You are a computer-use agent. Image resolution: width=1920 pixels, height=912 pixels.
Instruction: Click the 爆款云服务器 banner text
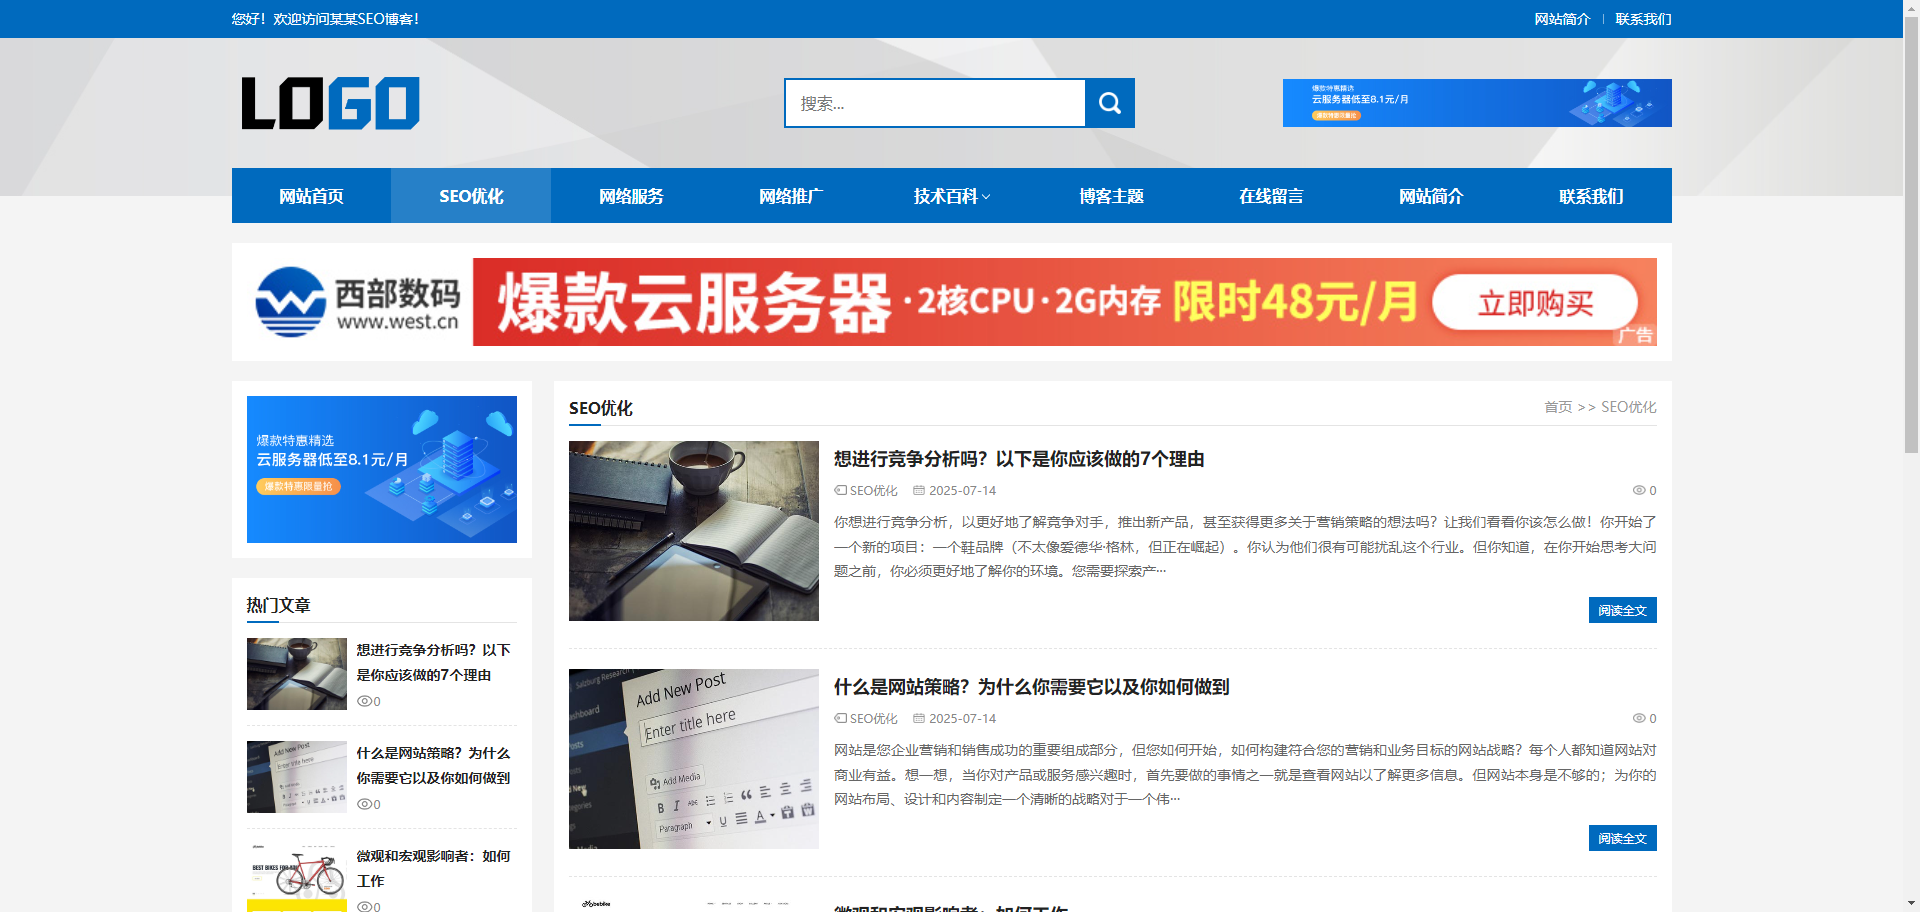click(694, 303)
